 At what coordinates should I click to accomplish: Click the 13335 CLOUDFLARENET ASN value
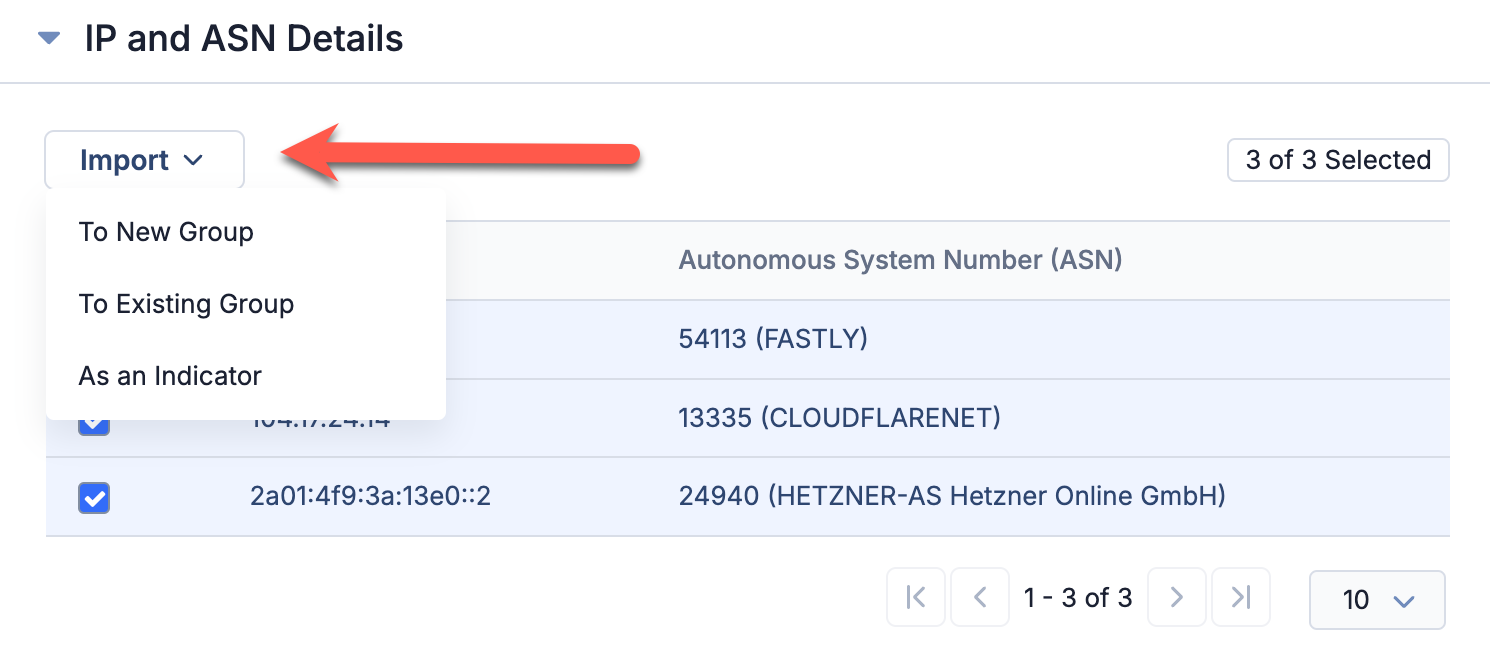[839, 418]
